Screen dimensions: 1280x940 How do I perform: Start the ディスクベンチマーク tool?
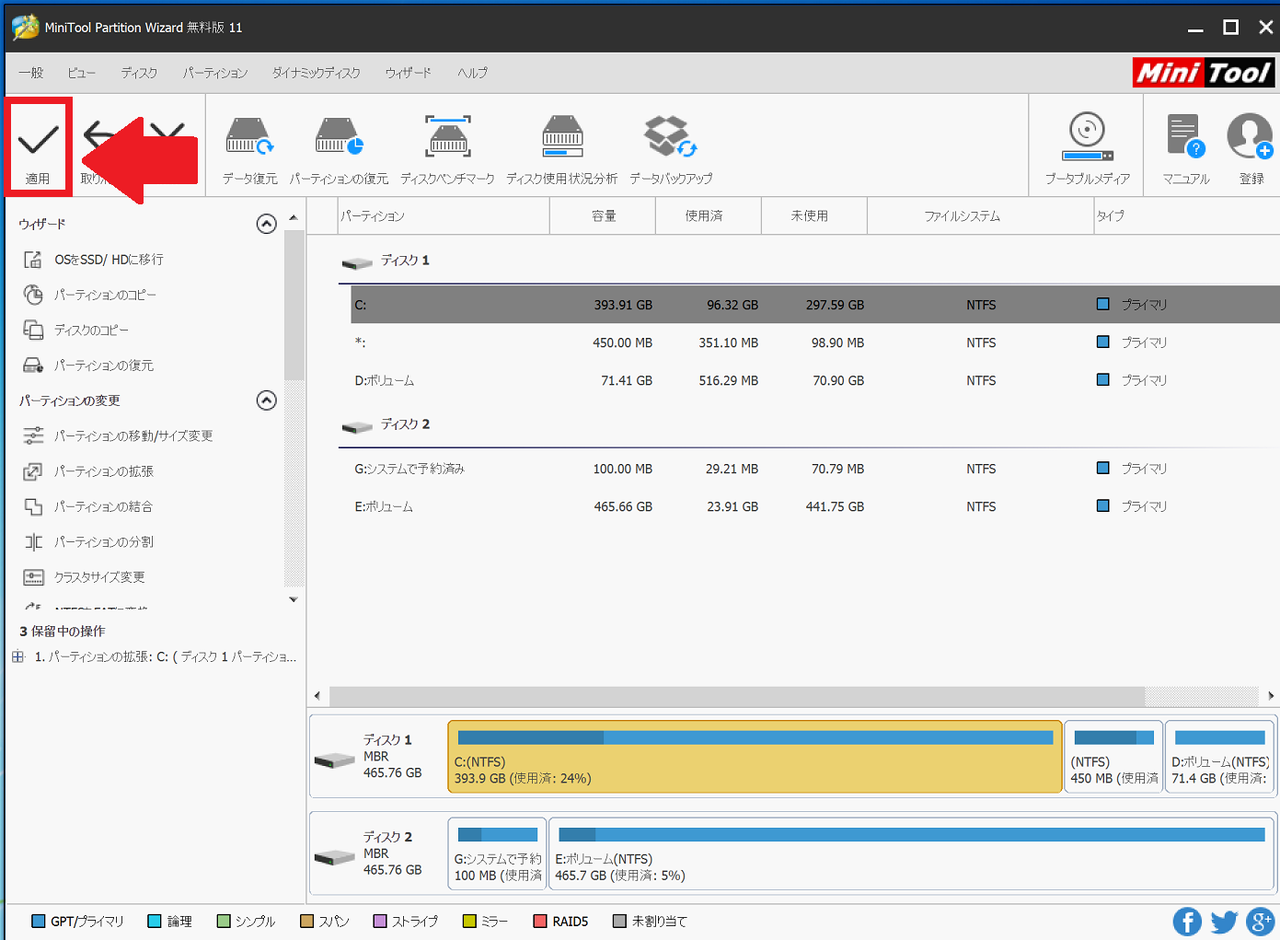(447, 149)
